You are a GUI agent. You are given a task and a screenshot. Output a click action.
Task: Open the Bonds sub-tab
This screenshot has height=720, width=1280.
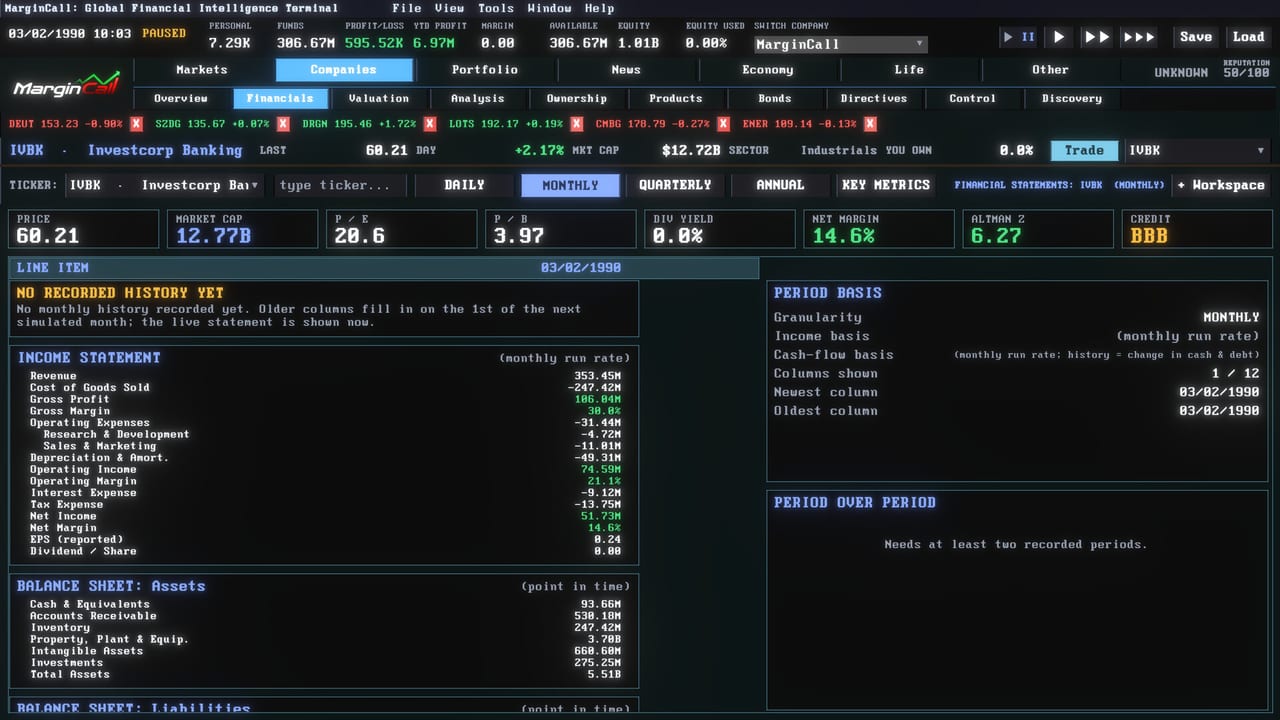pyautogui.click(x=775, y=98)
